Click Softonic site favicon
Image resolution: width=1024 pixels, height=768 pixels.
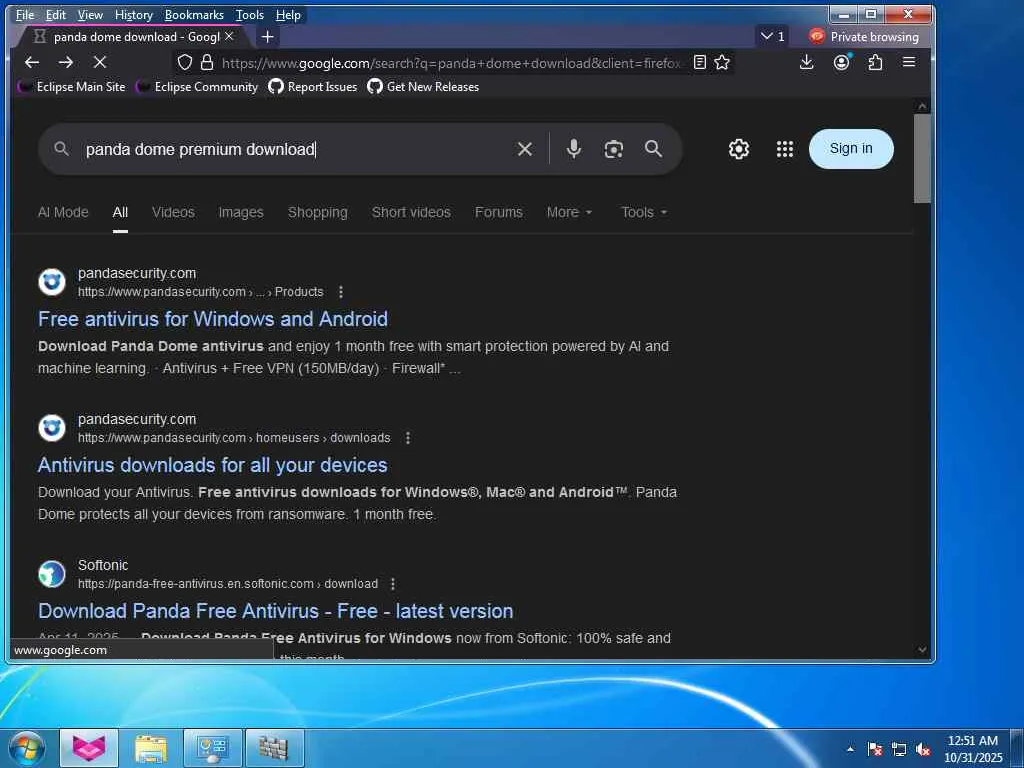tap(52, 574)
